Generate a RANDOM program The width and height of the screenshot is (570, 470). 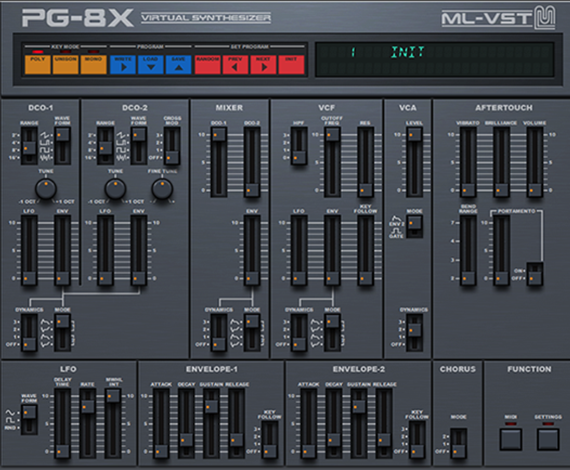point(208,65)
